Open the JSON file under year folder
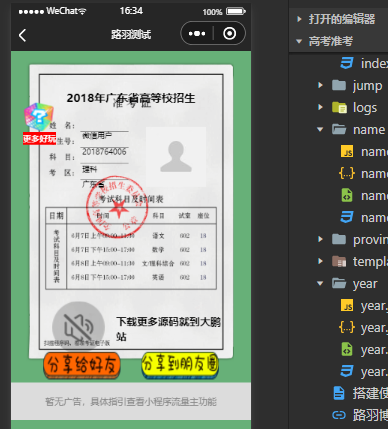 [x=347, y=328]
